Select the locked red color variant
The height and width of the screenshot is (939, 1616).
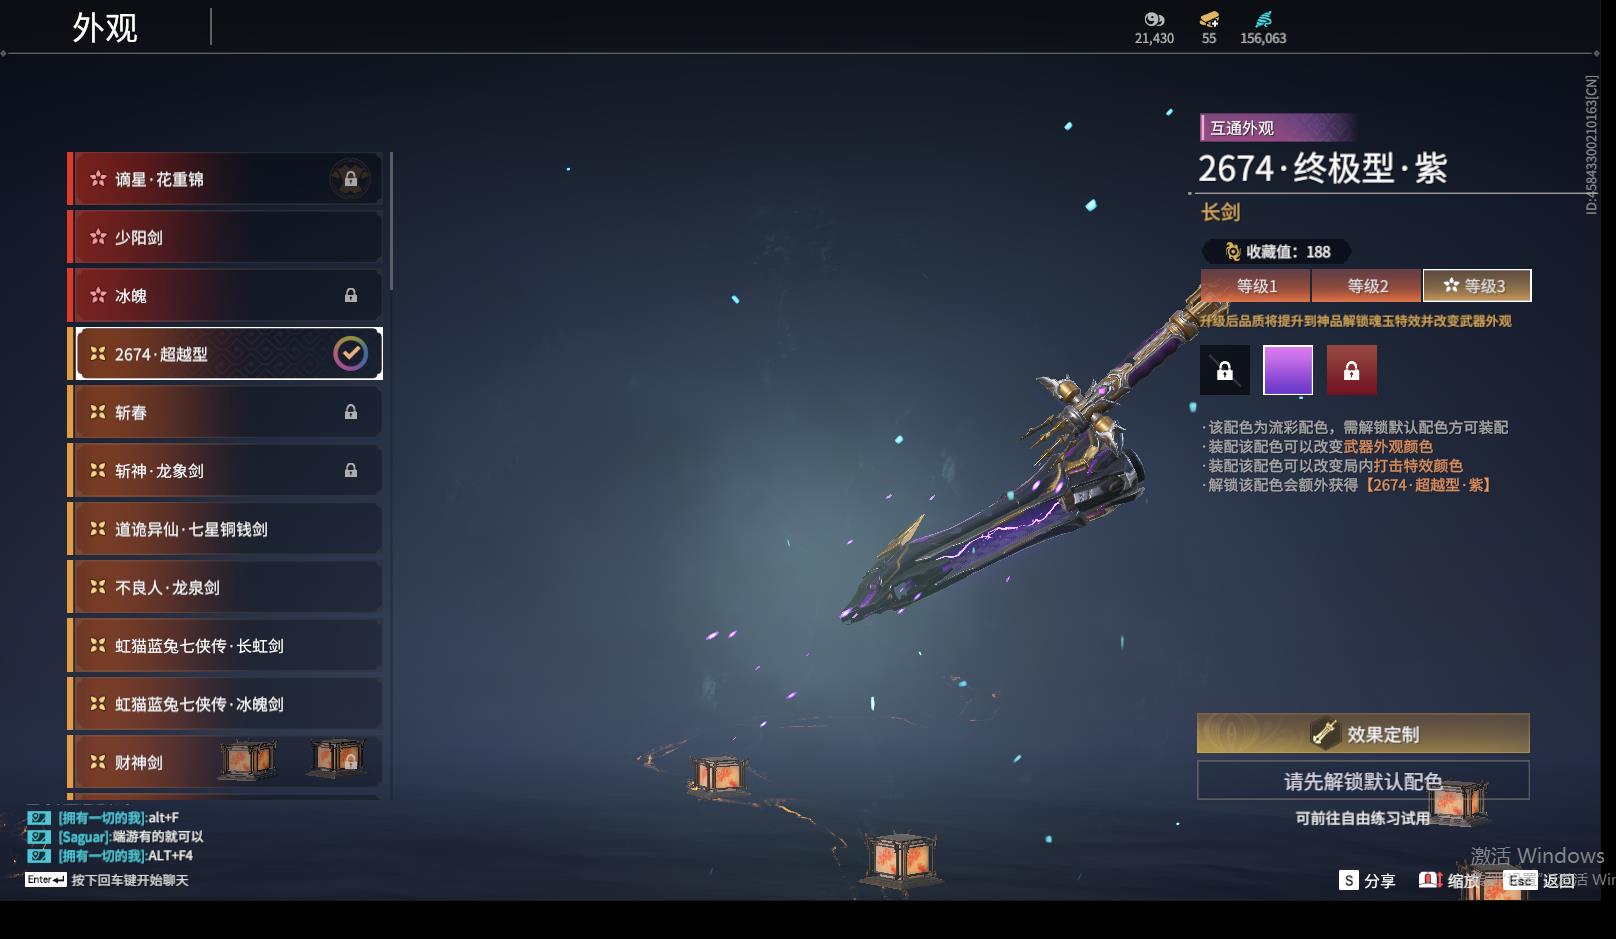pos(1352,370)
